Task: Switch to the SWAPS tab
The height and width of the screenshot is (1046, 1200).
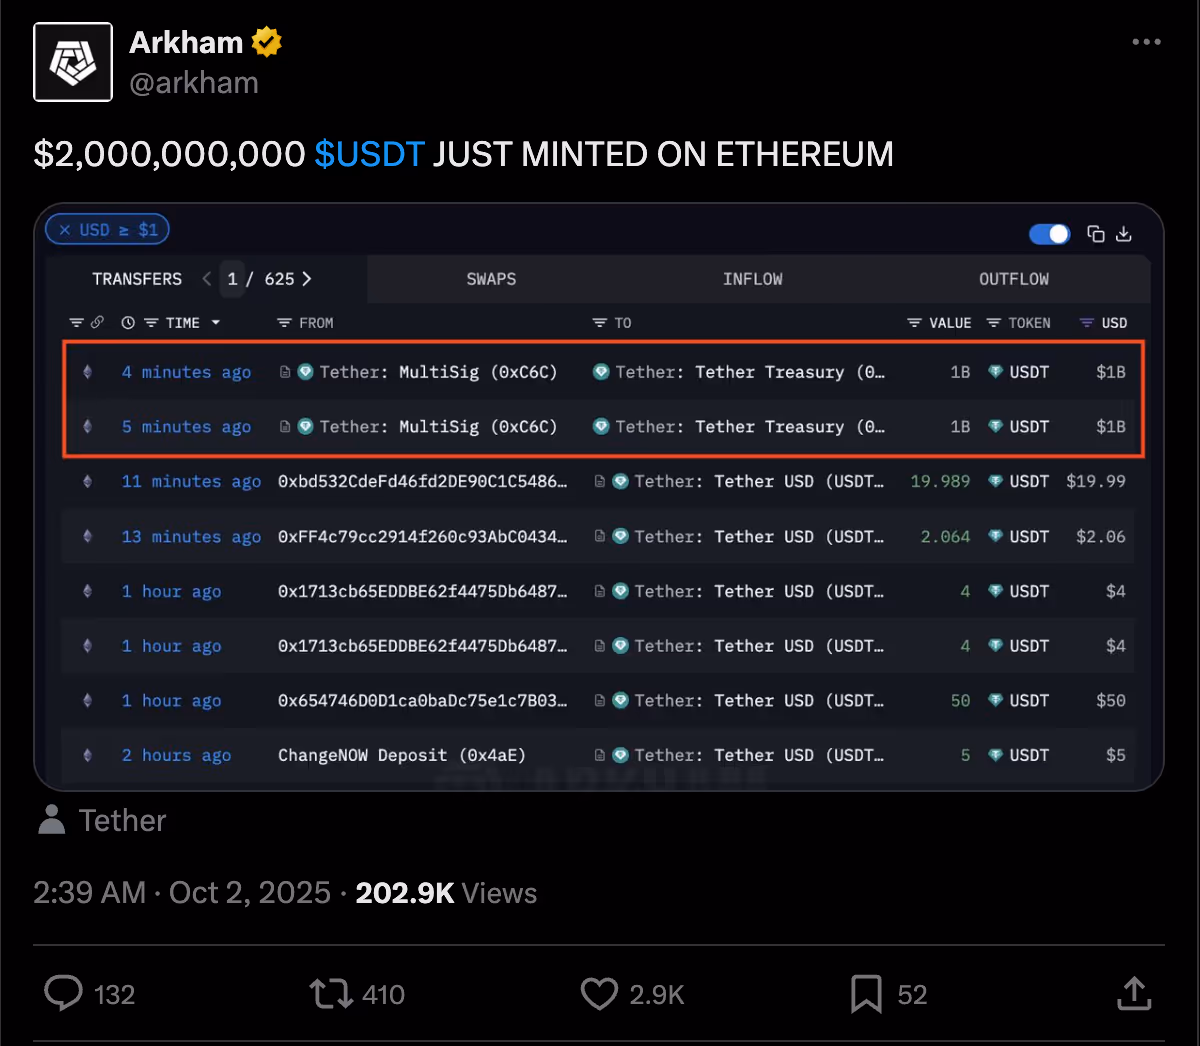Action: coord(491,279)
